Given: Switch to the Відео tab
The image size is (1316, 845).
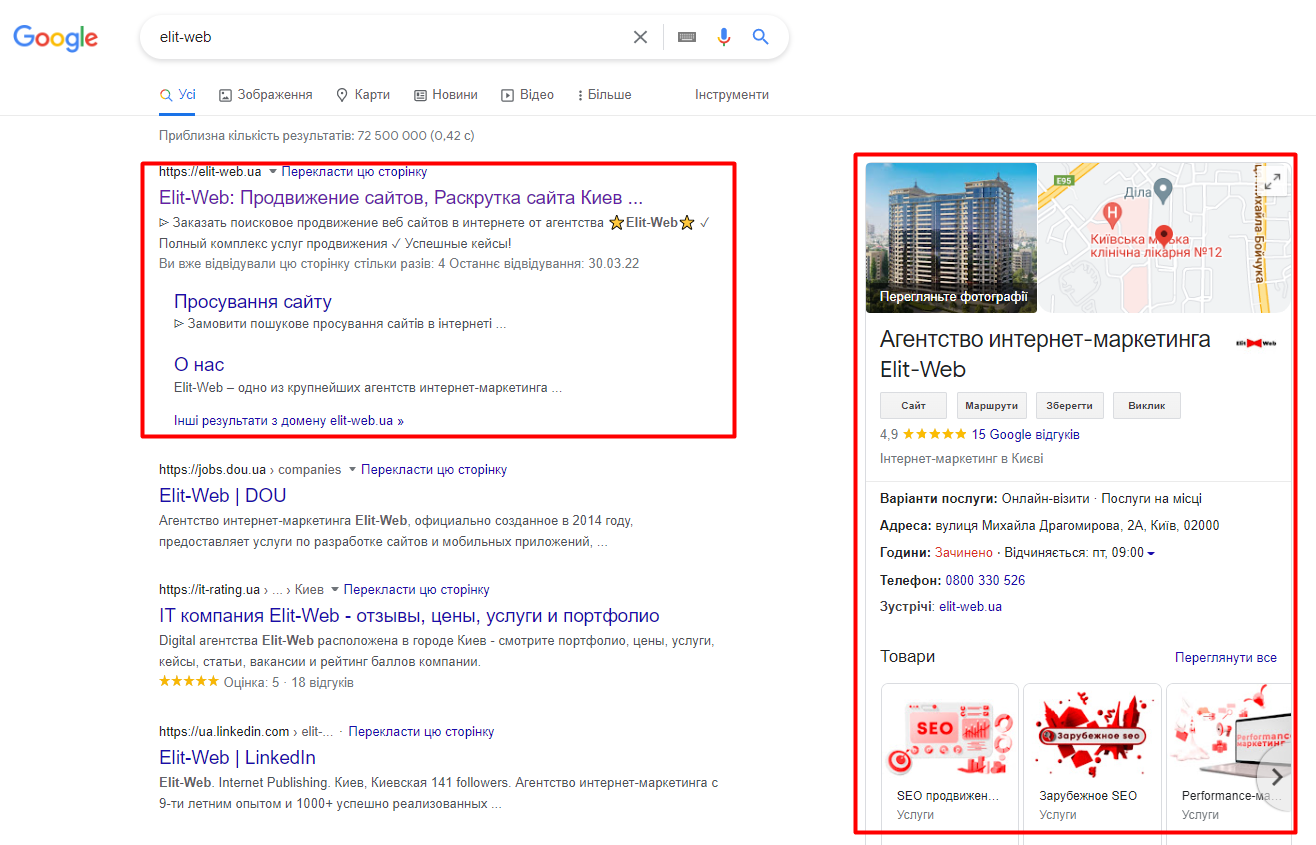Looking at the screenshot, I should point(528,95).
